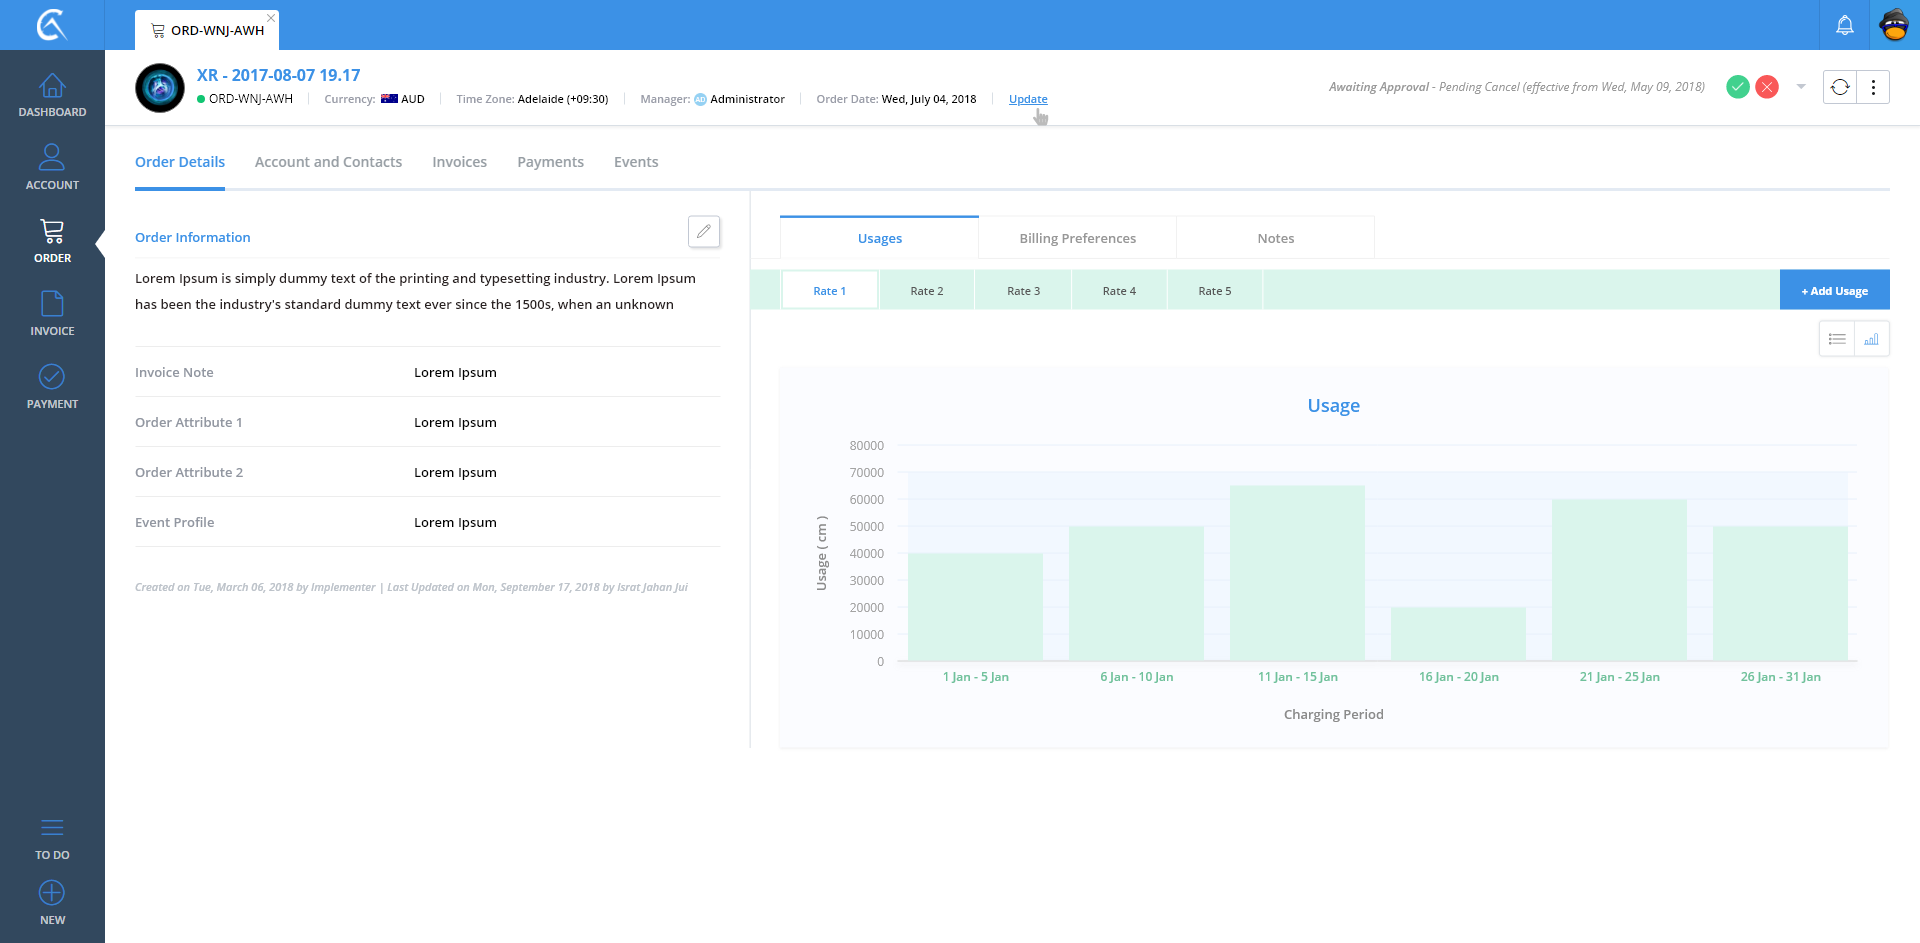Open the Invoice sidebar section
The image size is (1920, 943).
[x=52, y=314]
